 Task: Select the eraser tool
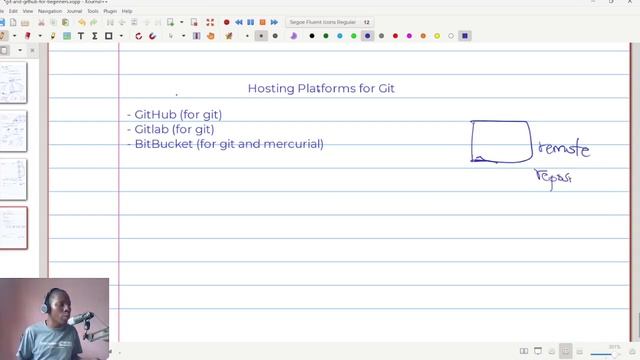[27, 36]
